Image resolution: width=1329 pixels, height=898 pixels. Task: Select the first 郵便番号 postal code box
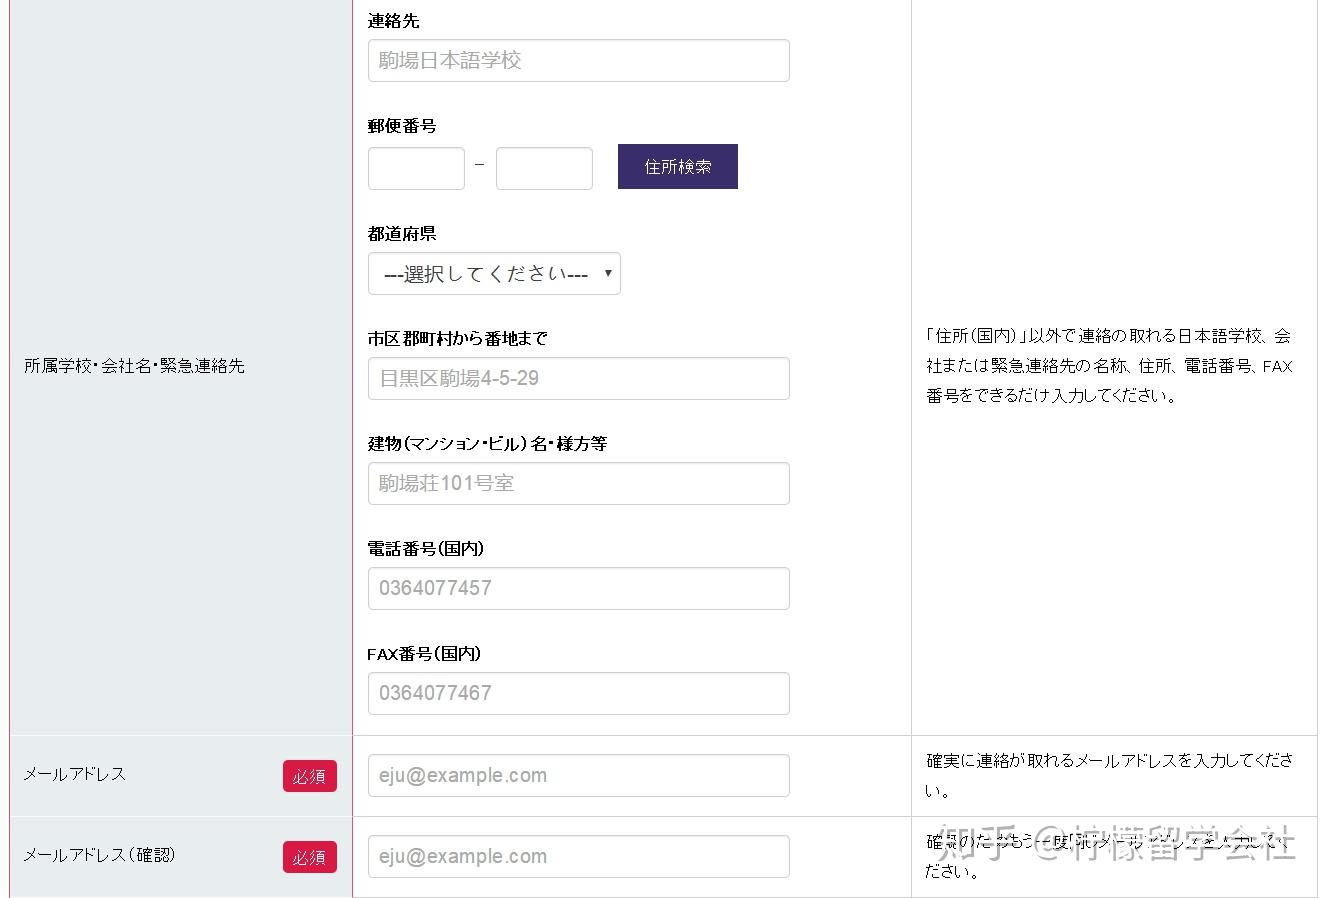(416, 168)
